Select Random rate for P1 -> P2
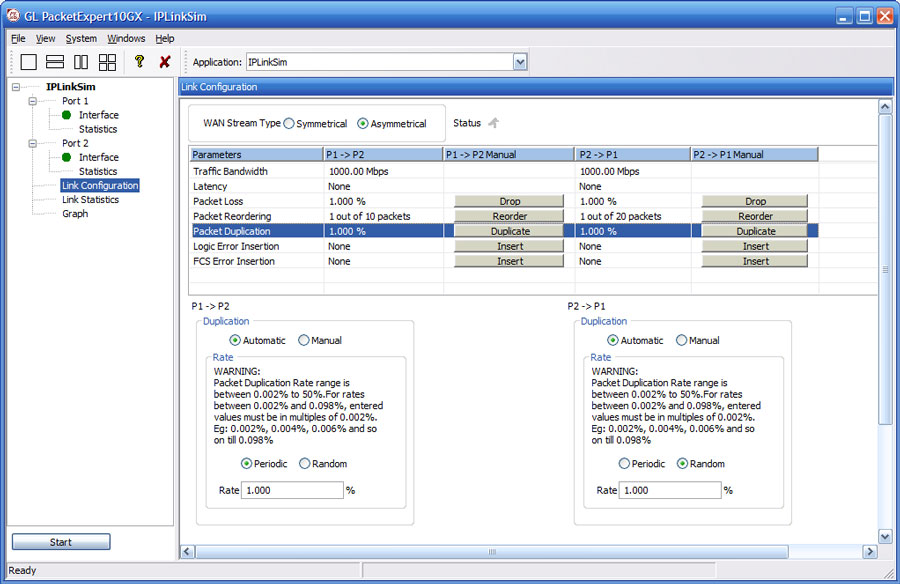The image size is (900, 584). [304, 463]
